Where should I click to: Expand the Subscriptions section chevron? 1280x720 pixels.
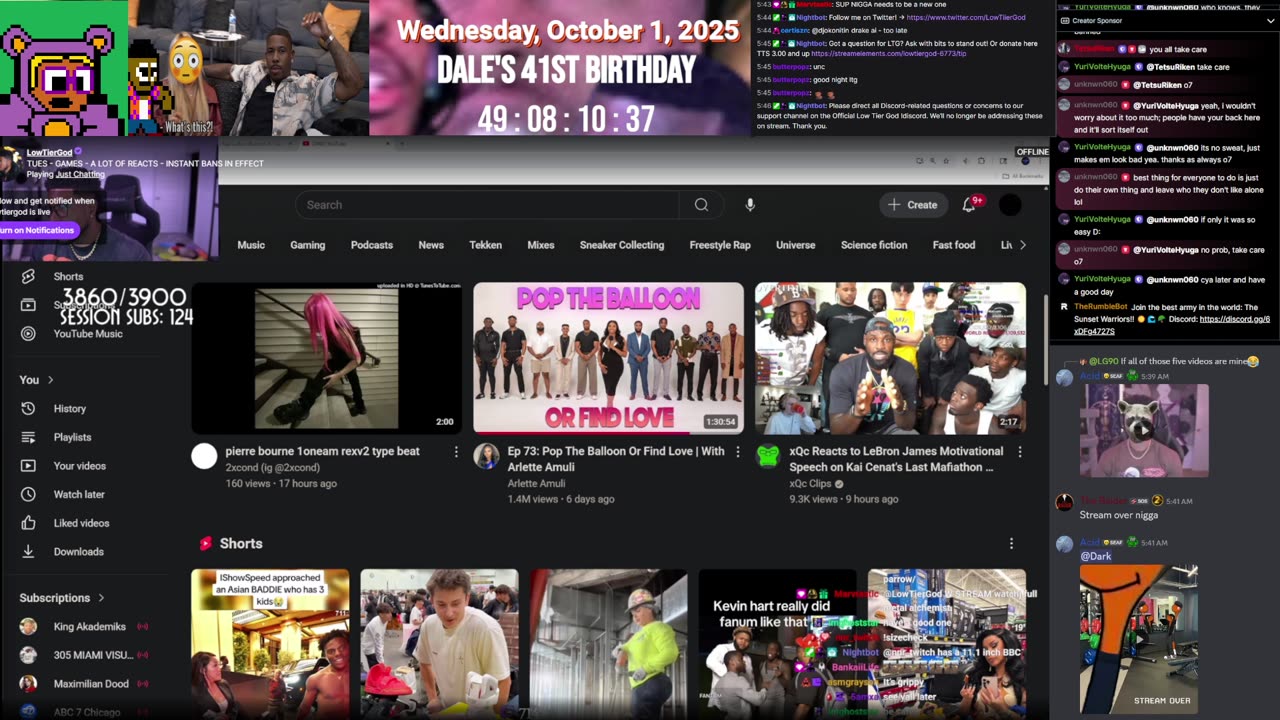[101, 598]
